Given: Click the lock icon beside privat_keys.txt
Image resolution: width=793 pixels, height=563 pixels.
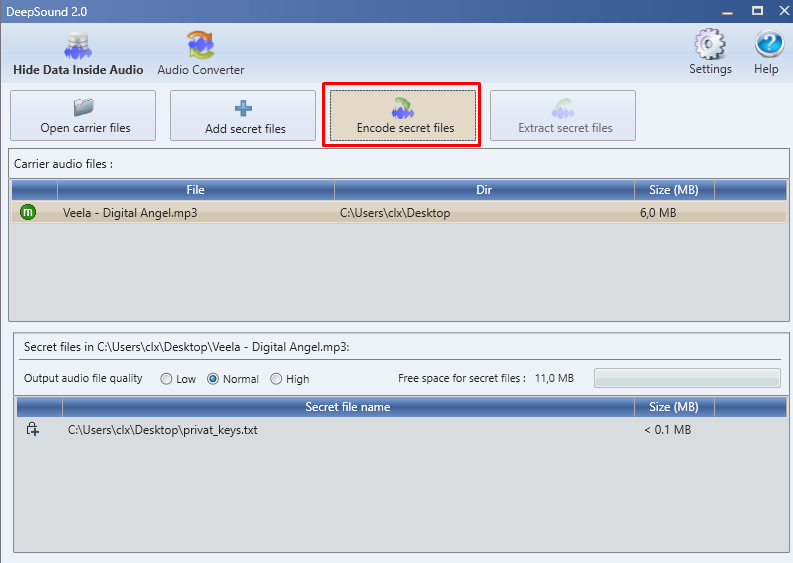Looking at the screenshot, I should coord(33,429).
